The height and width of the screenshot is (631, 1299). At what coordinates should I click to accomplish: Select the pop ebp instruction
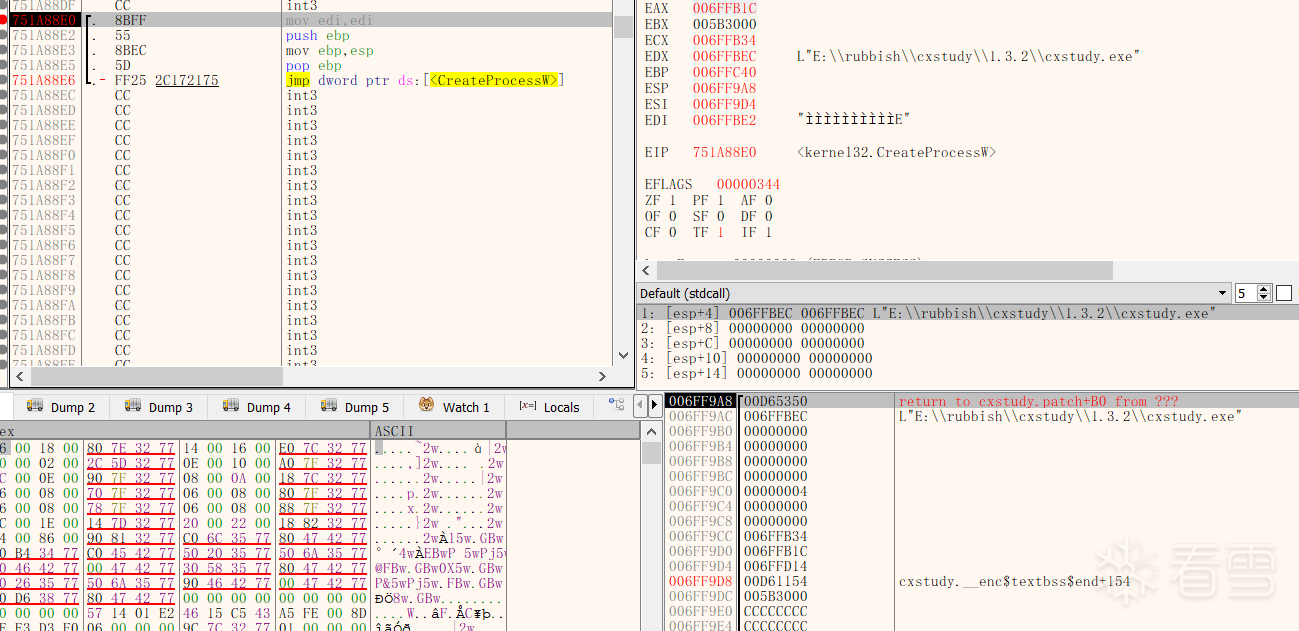313,65
